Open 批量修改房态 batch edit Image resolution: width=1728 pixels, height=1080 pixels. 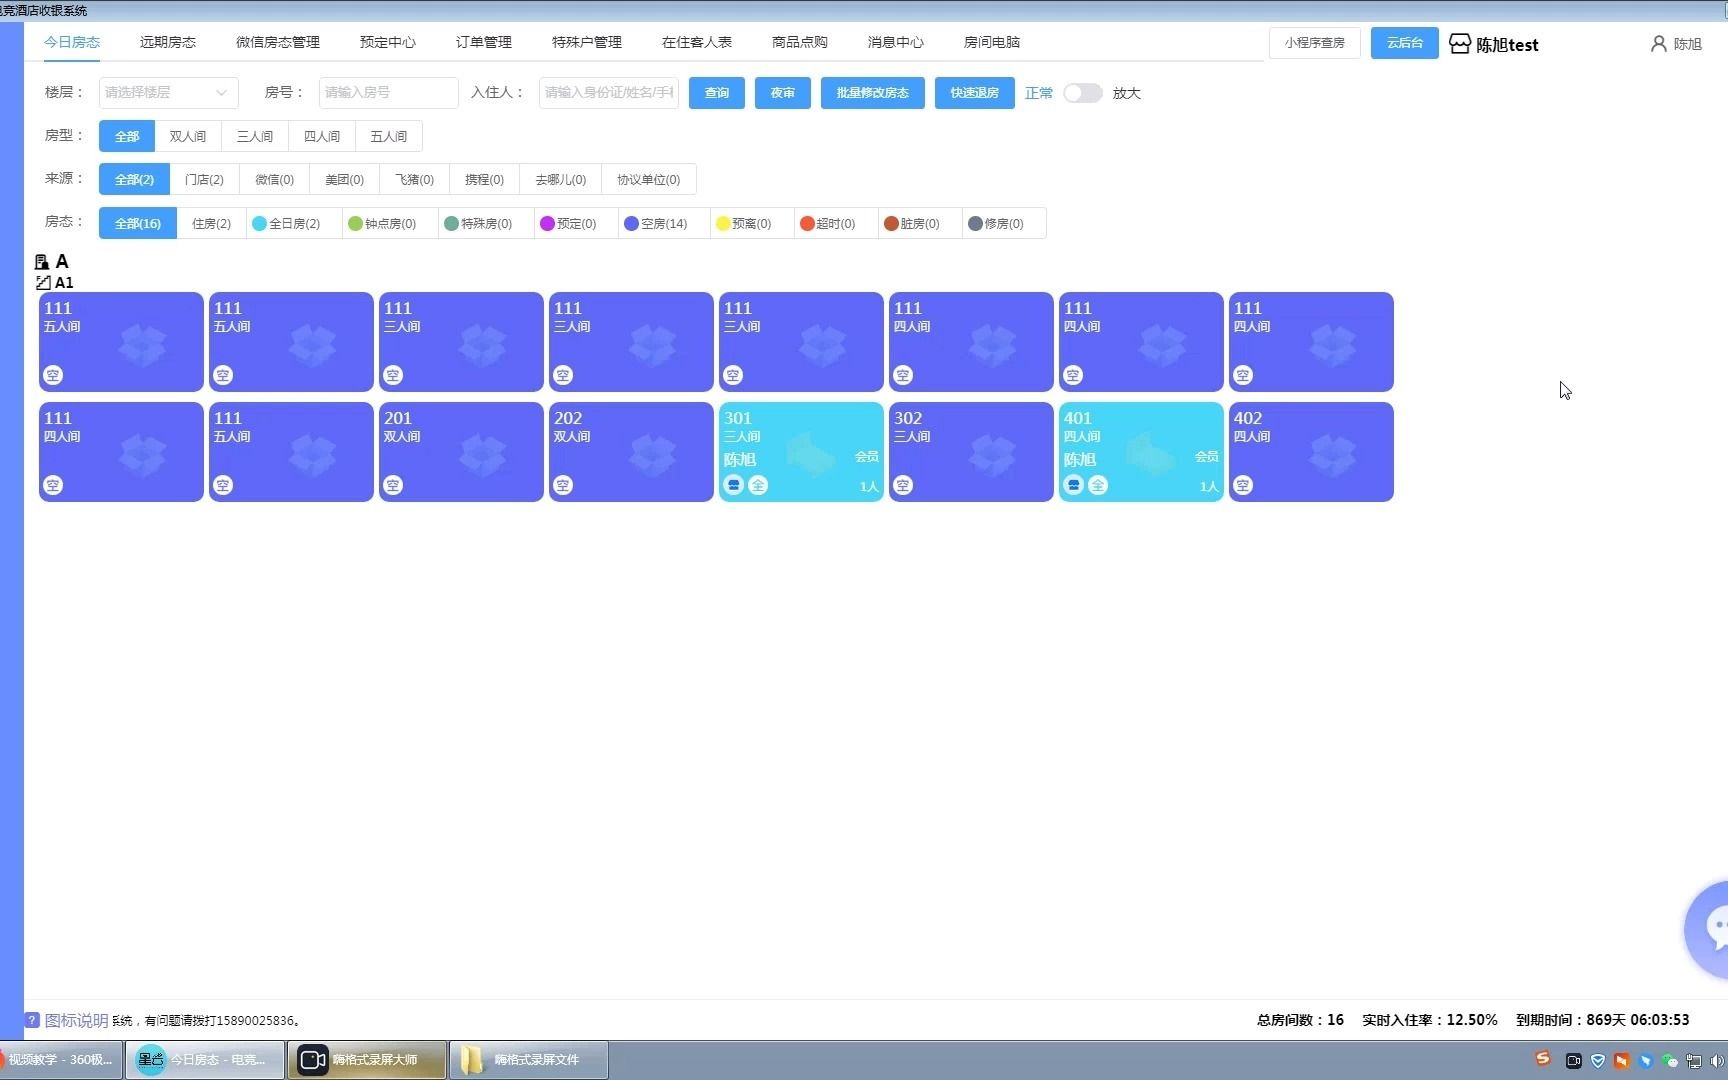tap(873, 93)
